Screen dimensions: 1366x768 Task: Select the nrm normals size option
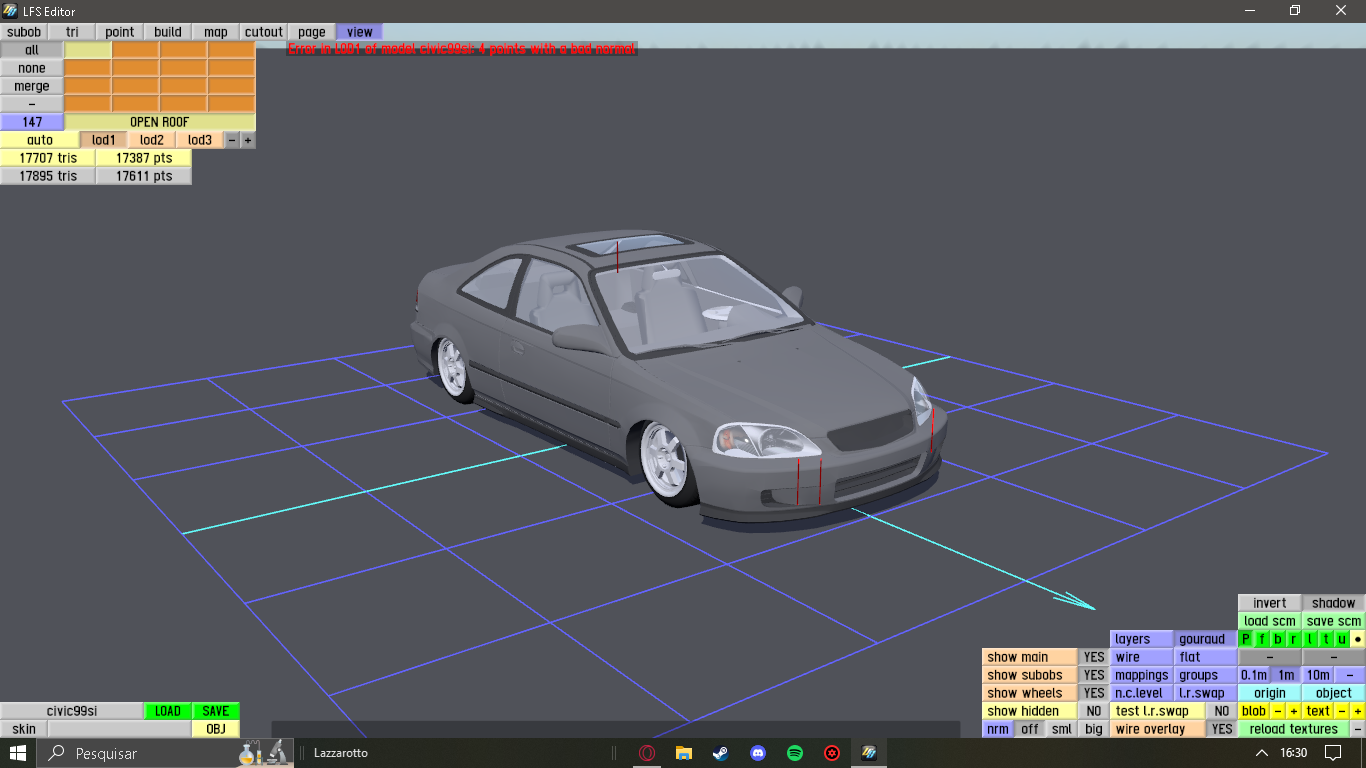coord(998,729)
